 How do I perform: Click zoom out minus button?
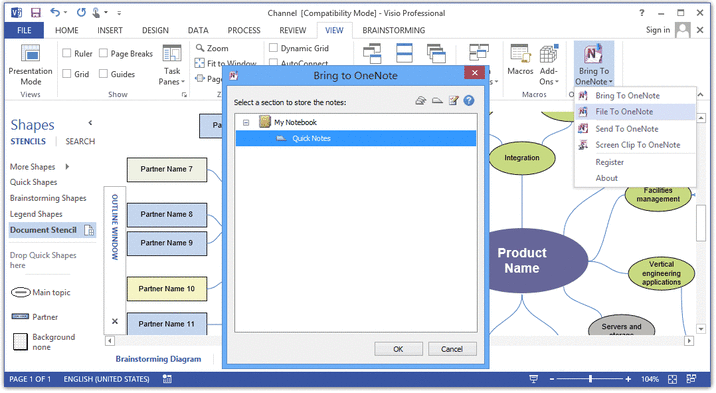coord(552,379)
